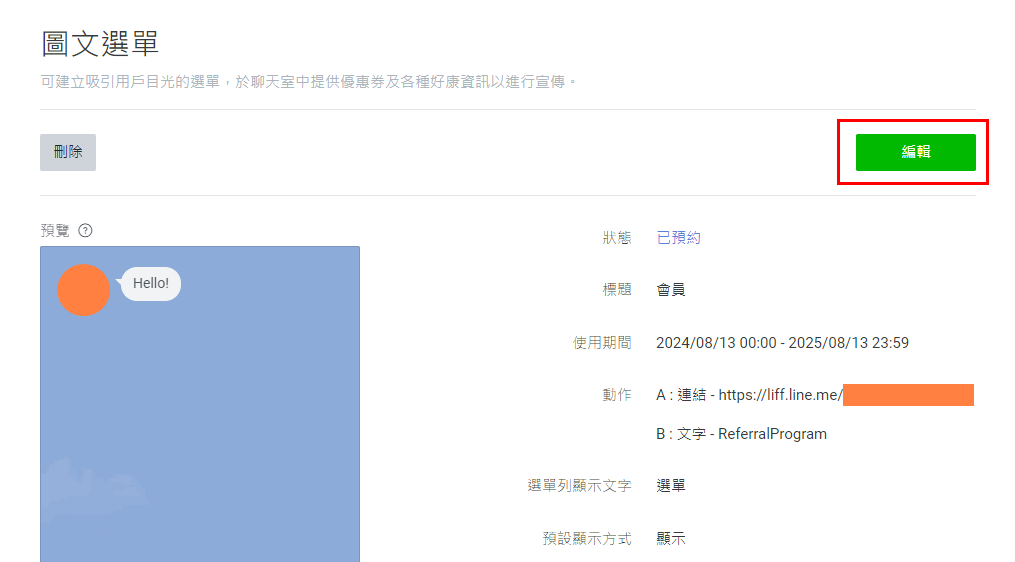Viewport: 1015px width, 562px height.
Task: Click the 會員 title value
Action: click(x=670, y=290)
